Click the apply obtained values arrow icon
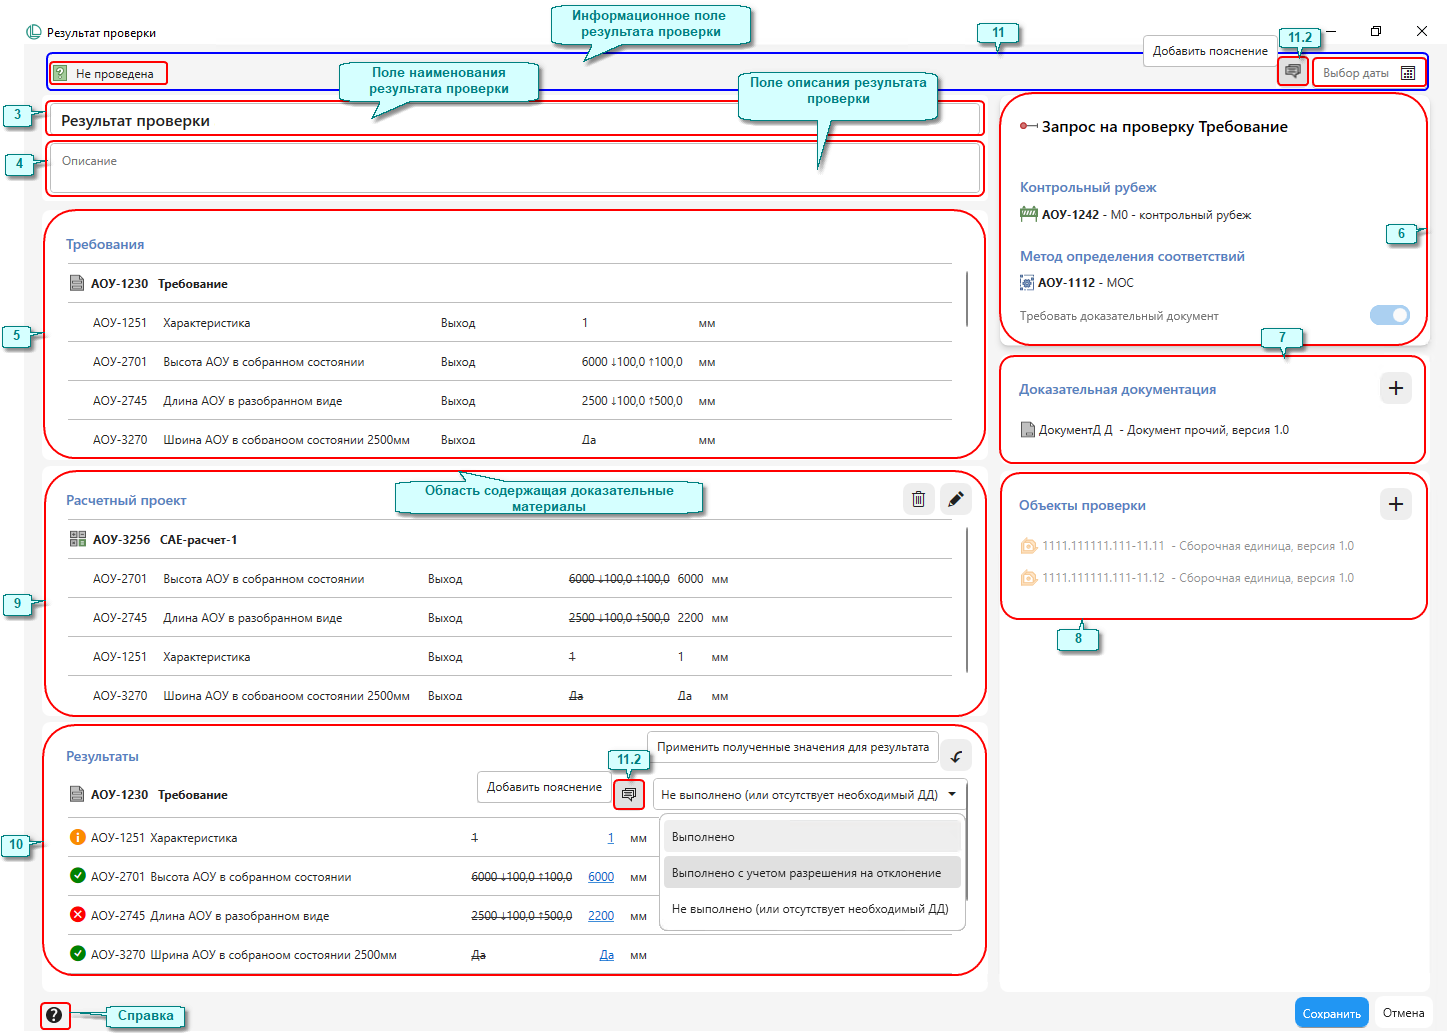1447x1036 pixels. pyautogui.click(x=956, y=757)
